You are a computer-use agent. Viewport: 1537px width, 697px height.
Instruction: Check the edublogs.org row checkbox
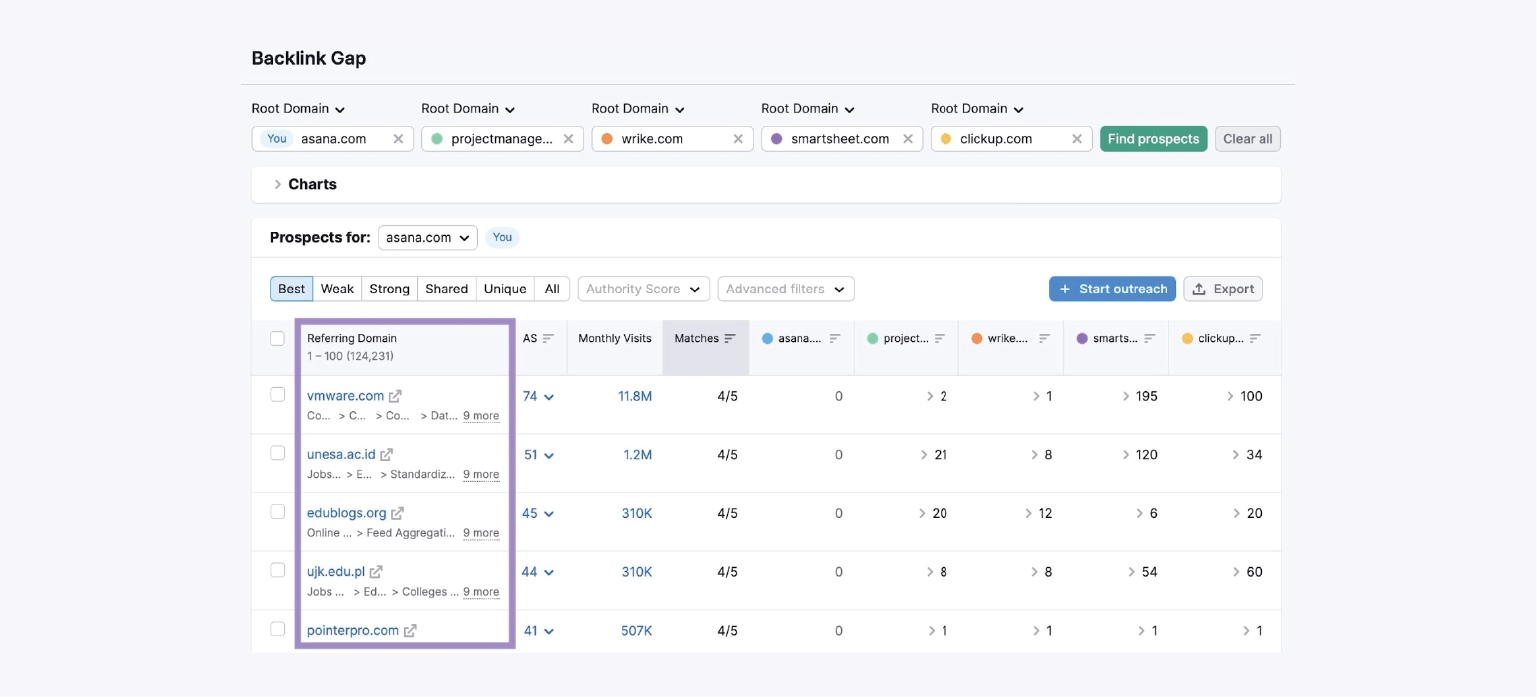click(278, 511)
